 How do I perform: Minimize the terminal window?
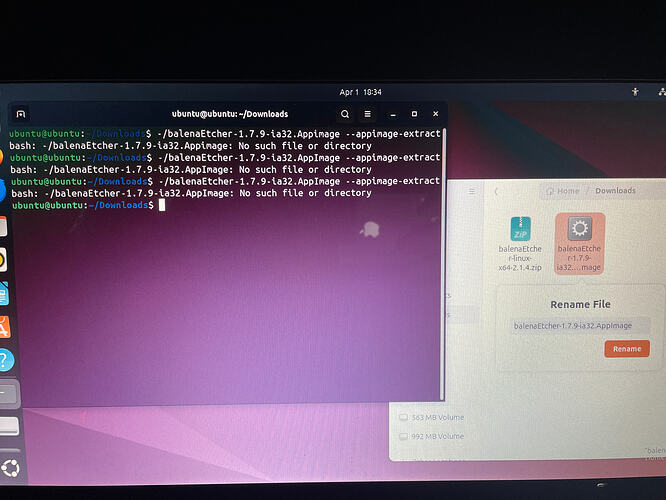393,115
